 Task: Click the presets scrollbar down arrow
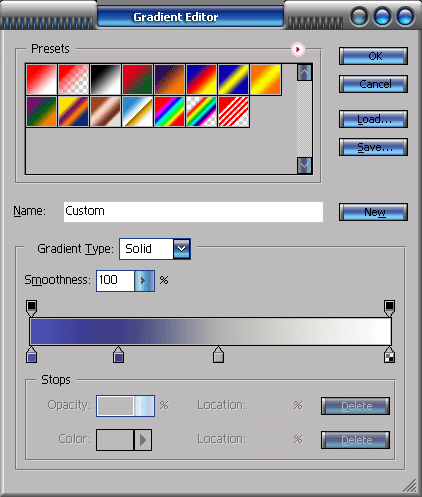(304, 165)
